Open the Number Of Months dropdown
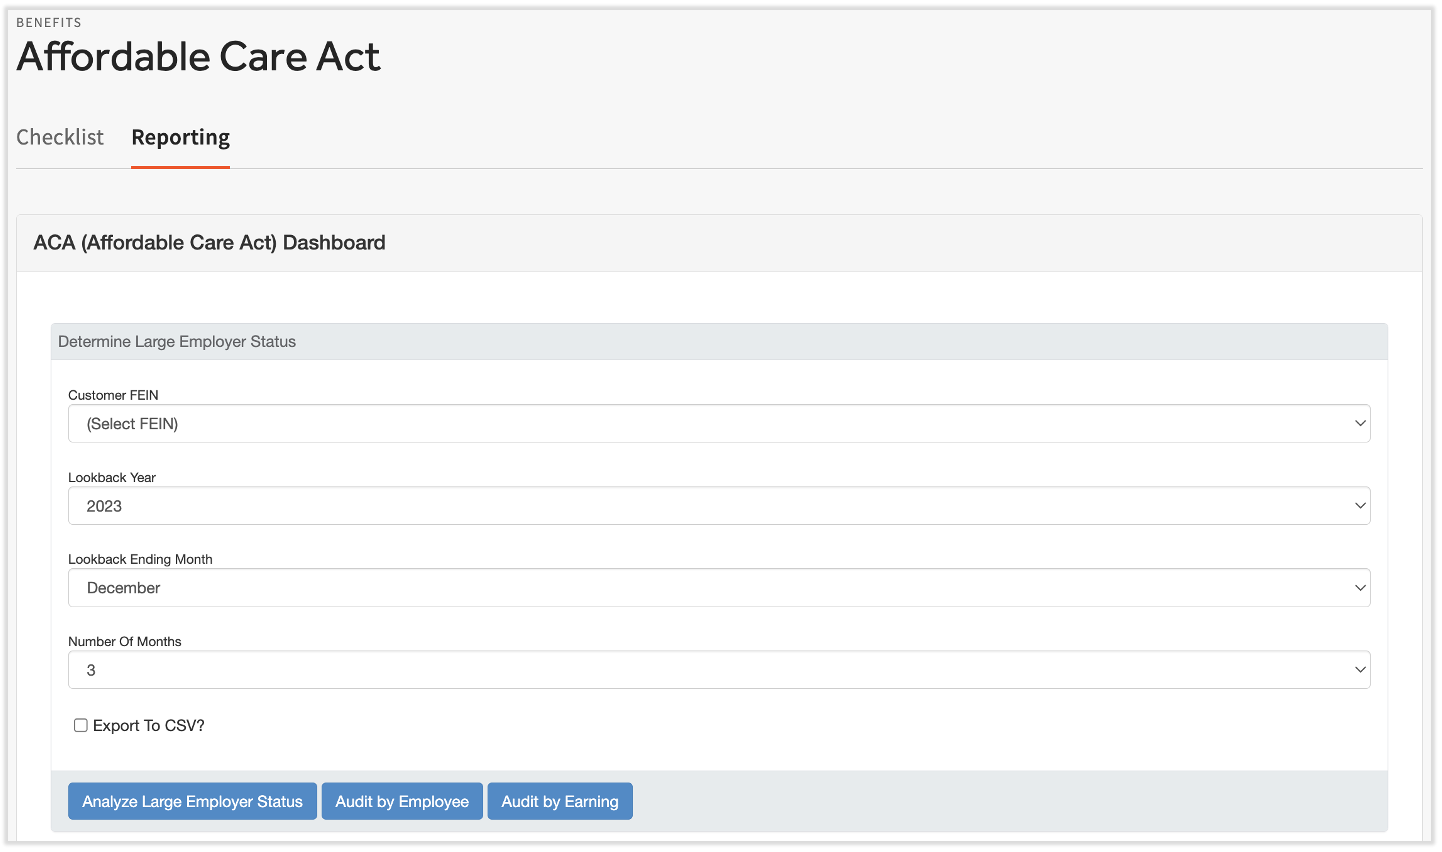 (718, 669)
